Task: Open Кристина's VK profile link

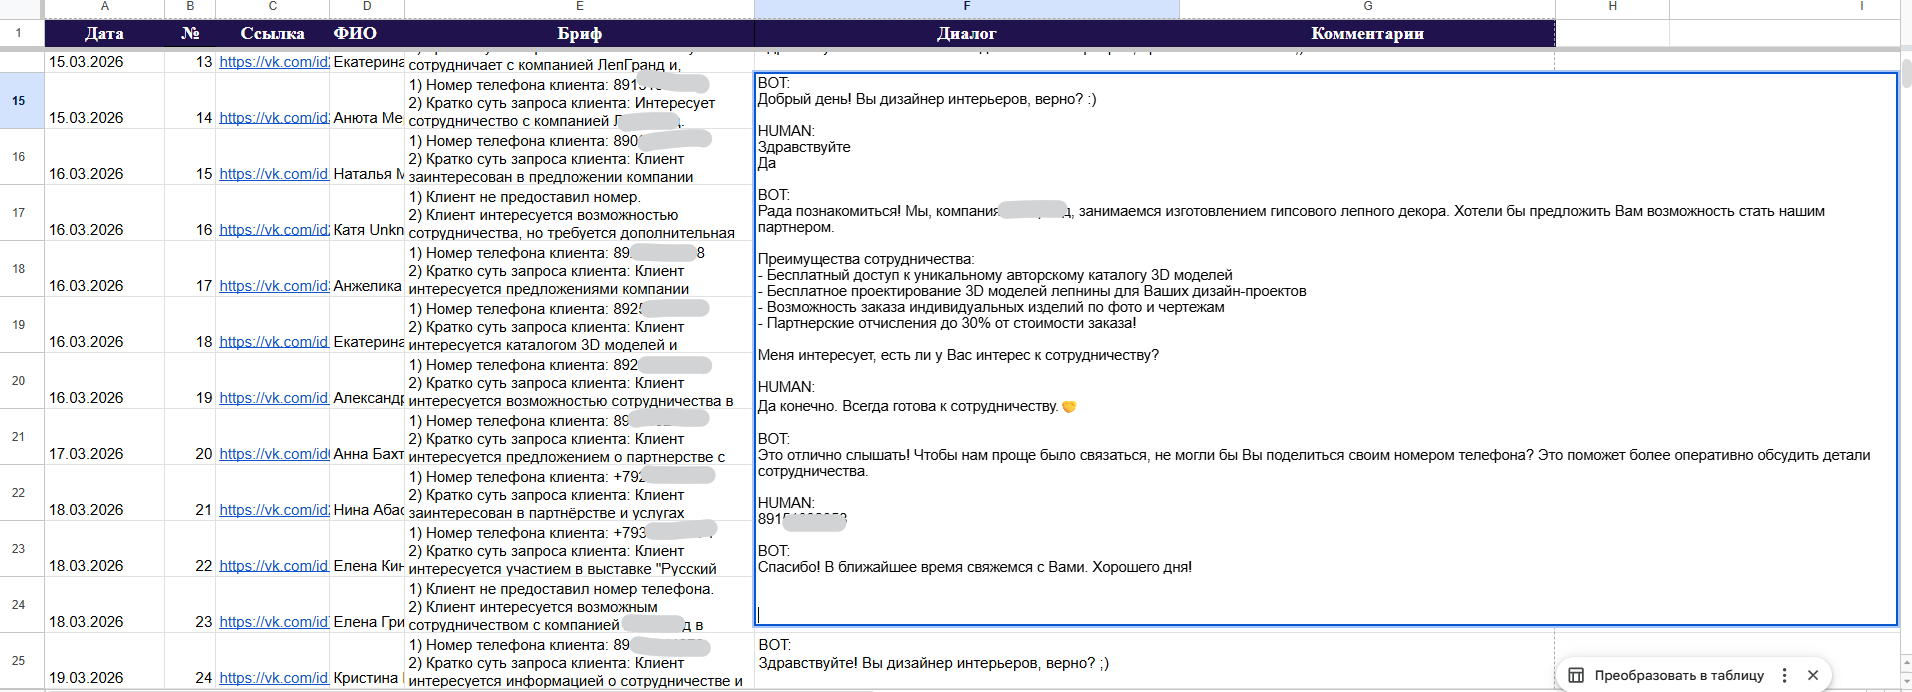Action: 273,678
